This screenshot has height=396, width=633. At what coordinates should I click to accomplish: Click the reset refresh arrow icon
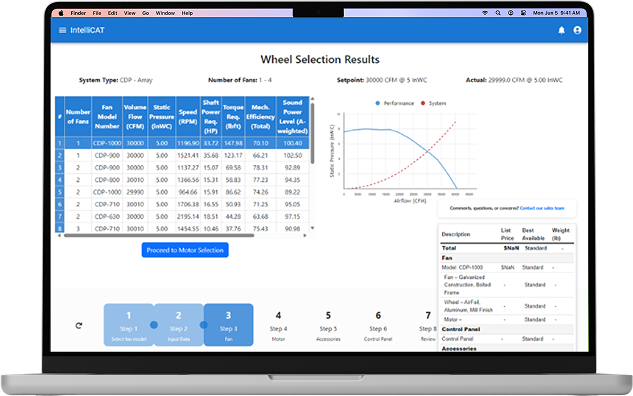[79, 325]
